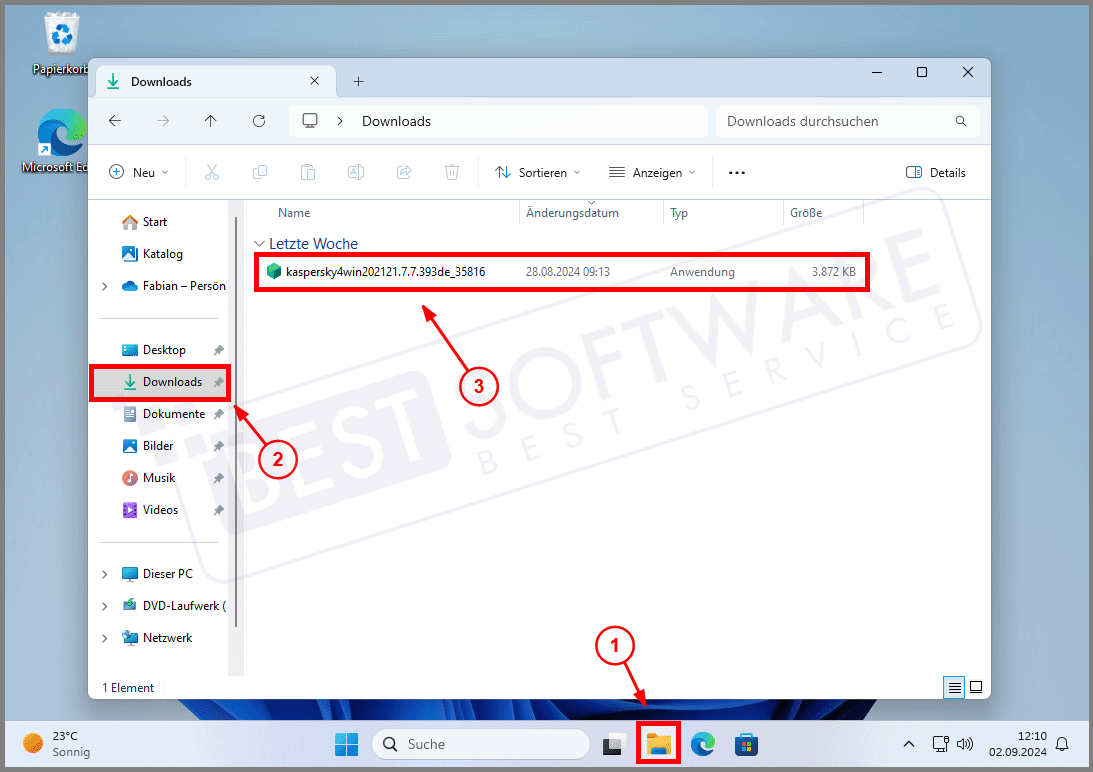
Task: Open the Neu menu button
Action: click(x=138, y=172)
